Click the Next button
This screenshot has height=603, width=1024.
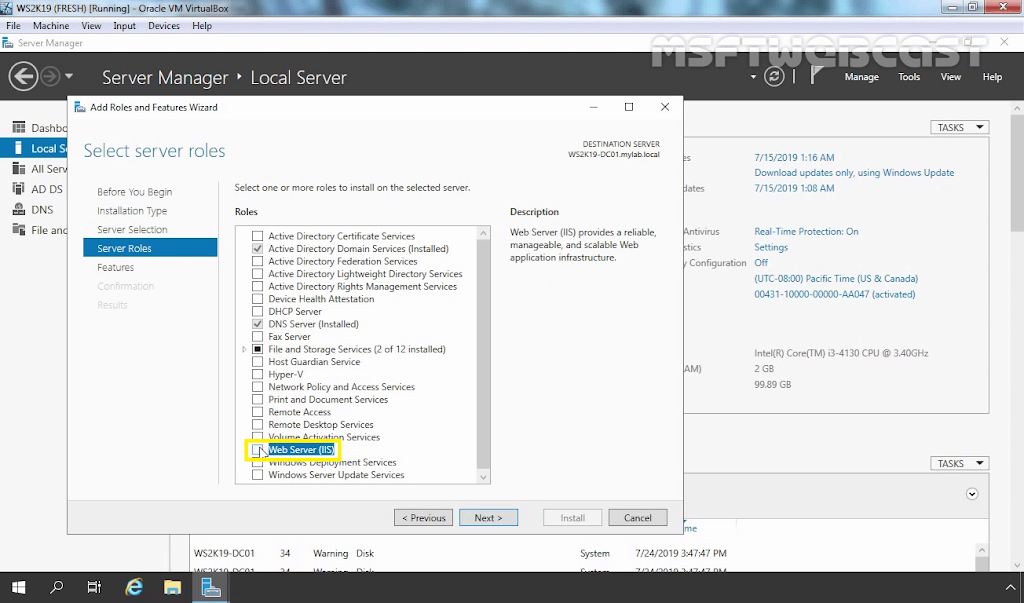coord(488,517)
